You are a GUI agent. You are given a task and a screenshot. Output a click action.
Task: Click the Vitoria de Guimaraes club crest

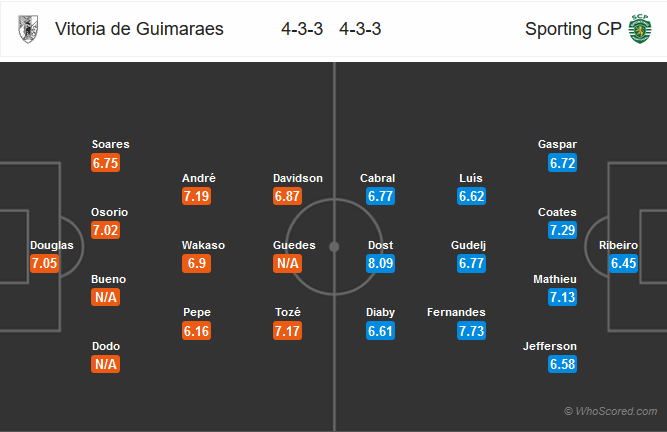pyautogui.click(x=28, y=29)
